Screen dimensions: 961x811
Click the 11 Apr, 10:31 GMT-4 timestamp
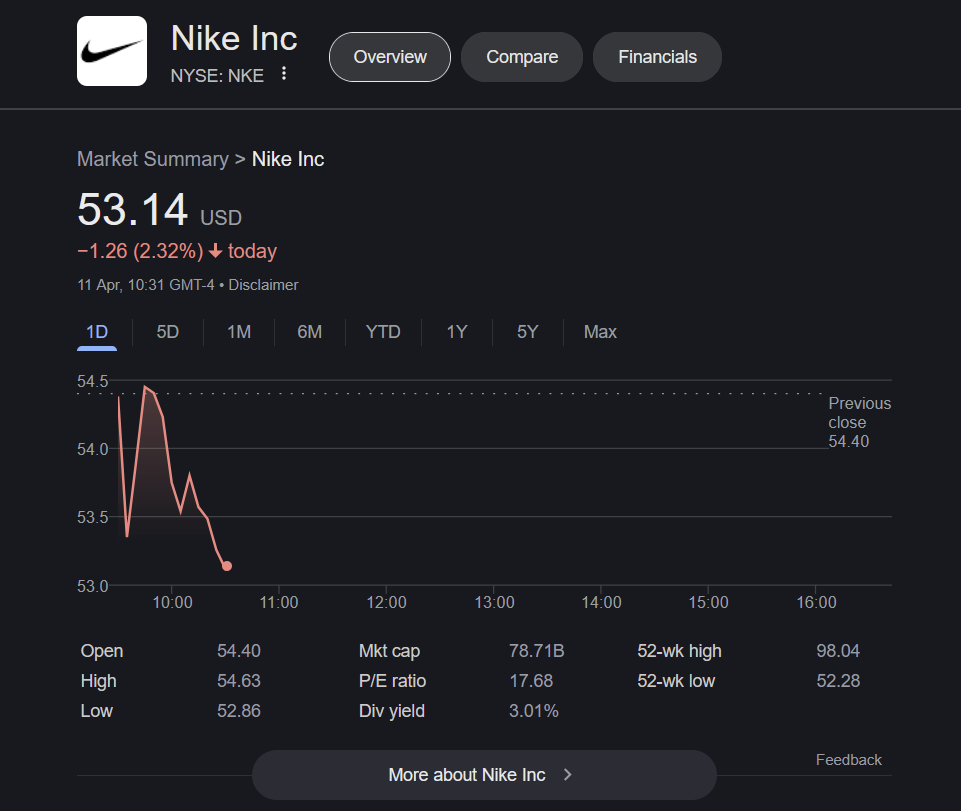(x=146, y=285)
